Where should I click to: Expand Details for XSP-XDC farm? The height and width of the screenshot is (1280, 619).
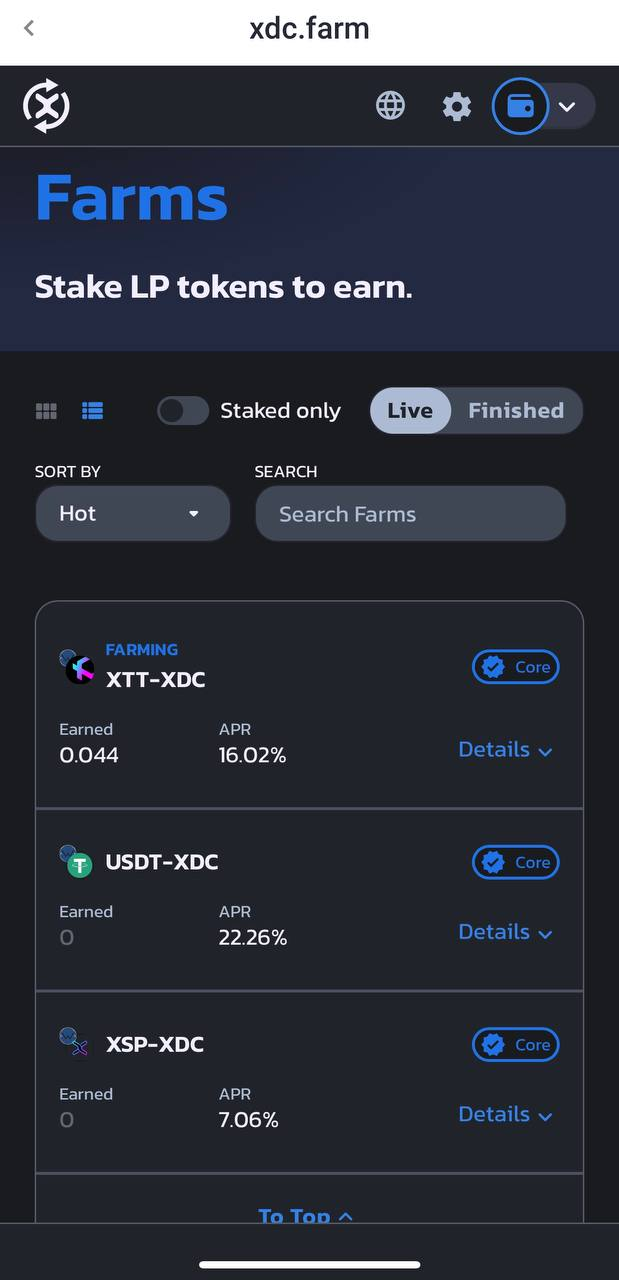[505, 1114]
